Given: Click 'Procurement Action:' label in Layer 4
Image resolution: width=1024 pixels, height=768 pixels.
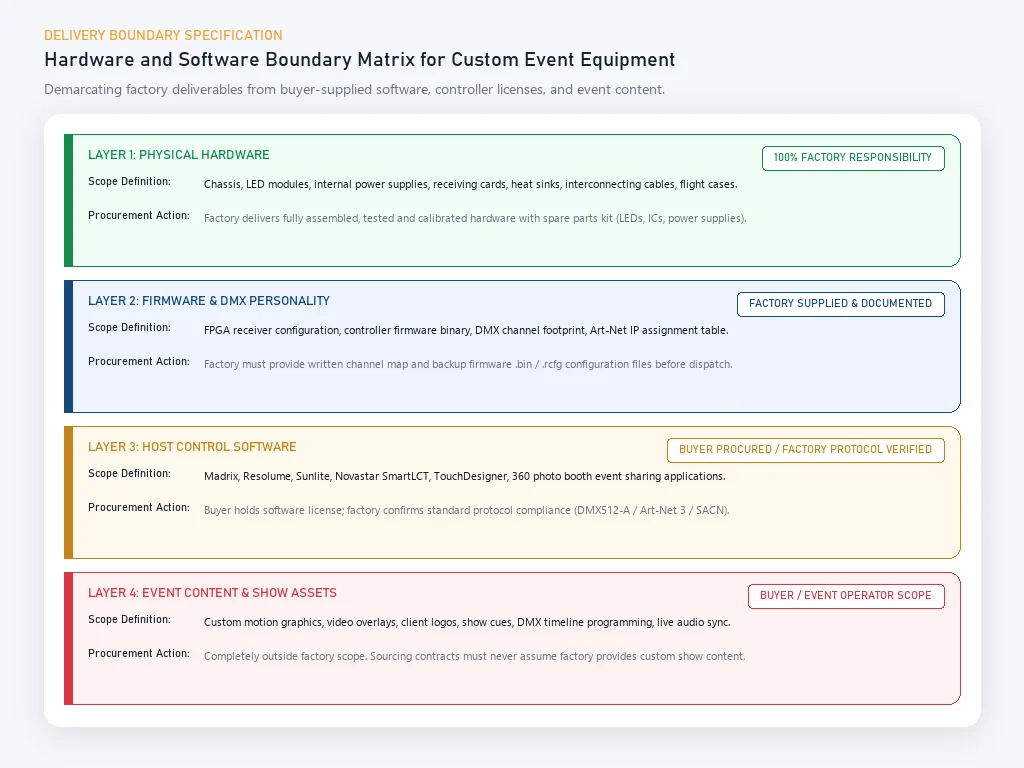Looking at the screenshot, I should pyautogui.click(x=138, y=654).
